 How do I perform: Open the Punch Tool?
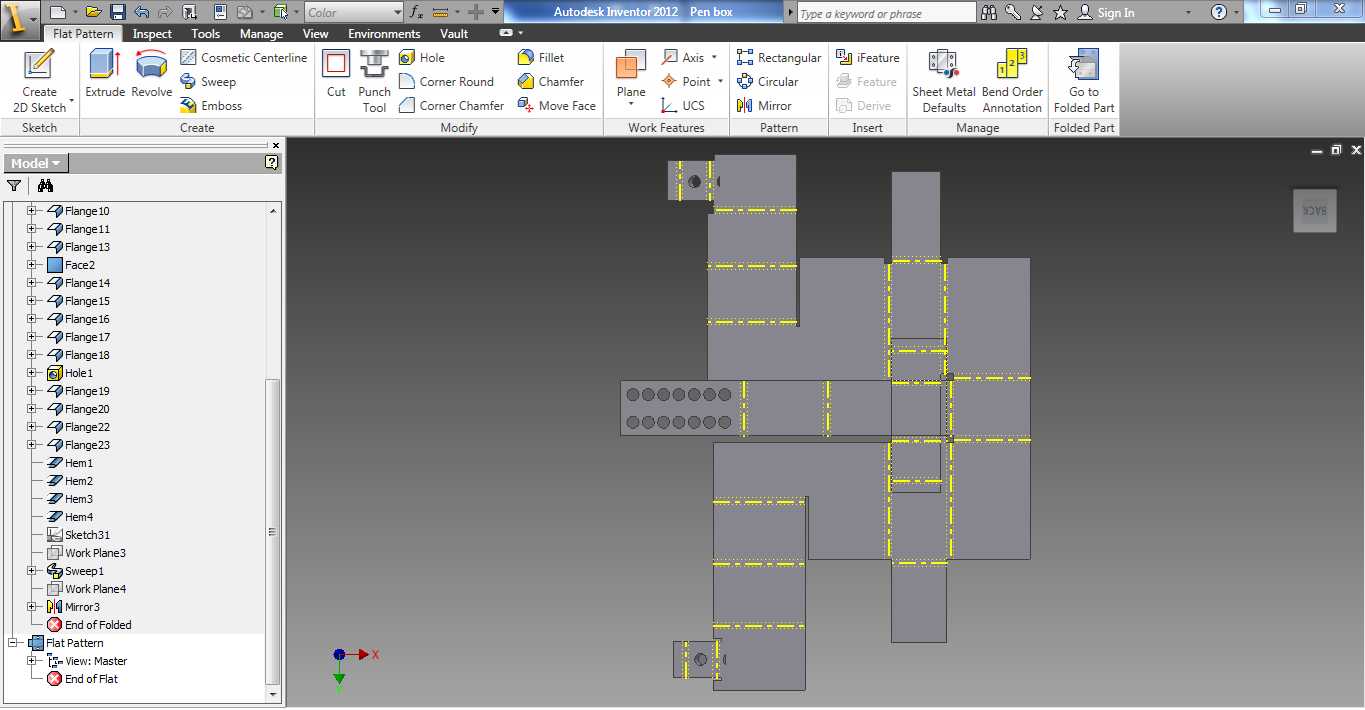[374, 80]
